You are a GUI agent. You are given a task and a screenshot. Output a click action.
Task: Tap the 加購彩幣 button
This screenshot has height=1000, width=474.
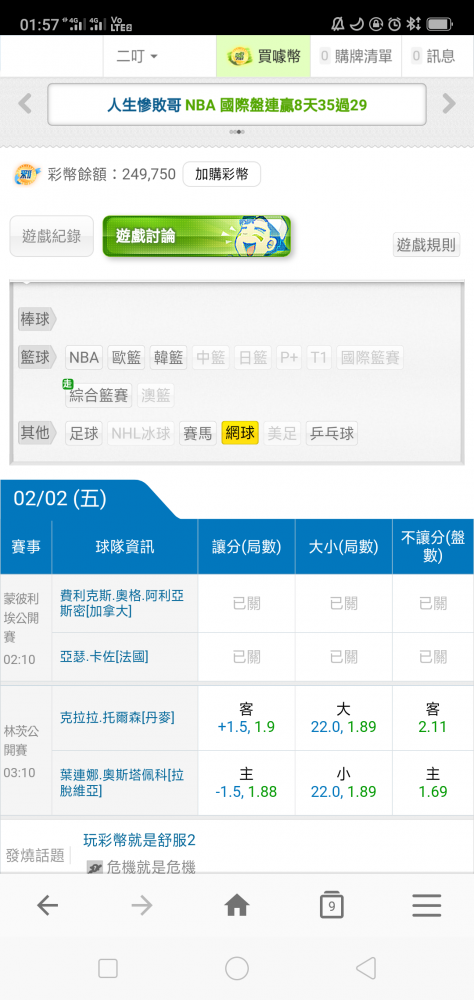[221, 174]
